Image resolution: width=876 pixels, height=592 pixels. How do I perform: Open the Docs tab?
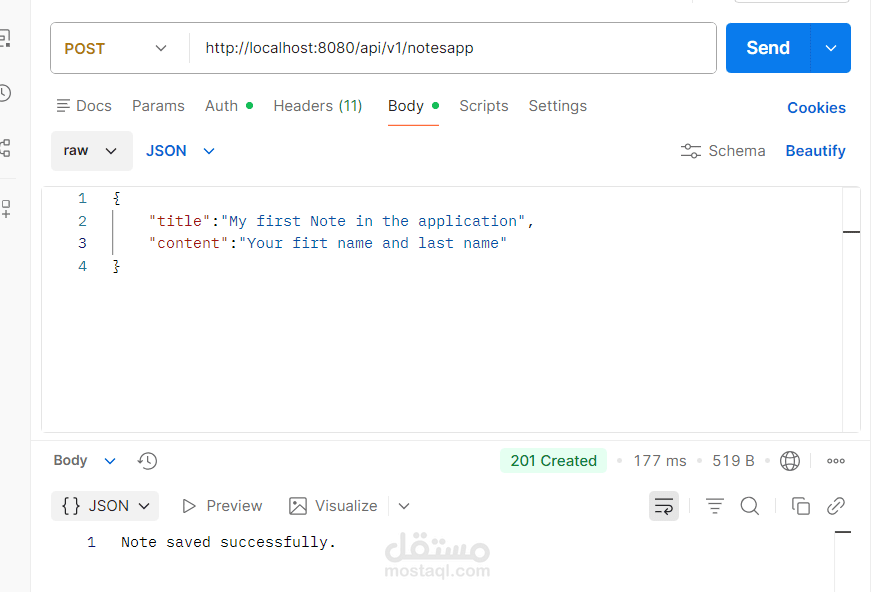point(84,106)
